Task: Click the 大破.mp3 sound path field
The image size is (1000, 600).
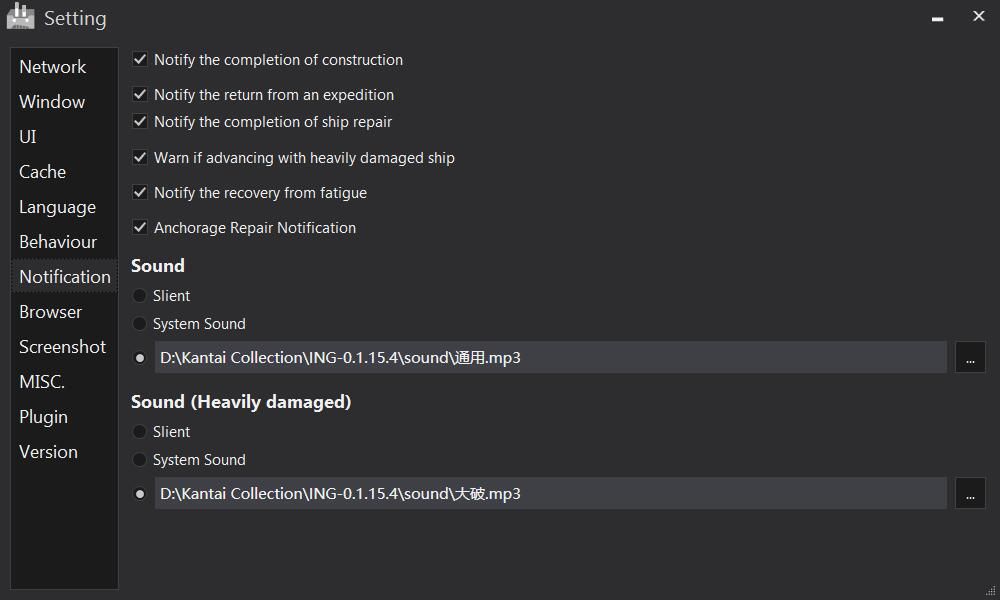Action: pyautogui.click(x=550, y=493)
